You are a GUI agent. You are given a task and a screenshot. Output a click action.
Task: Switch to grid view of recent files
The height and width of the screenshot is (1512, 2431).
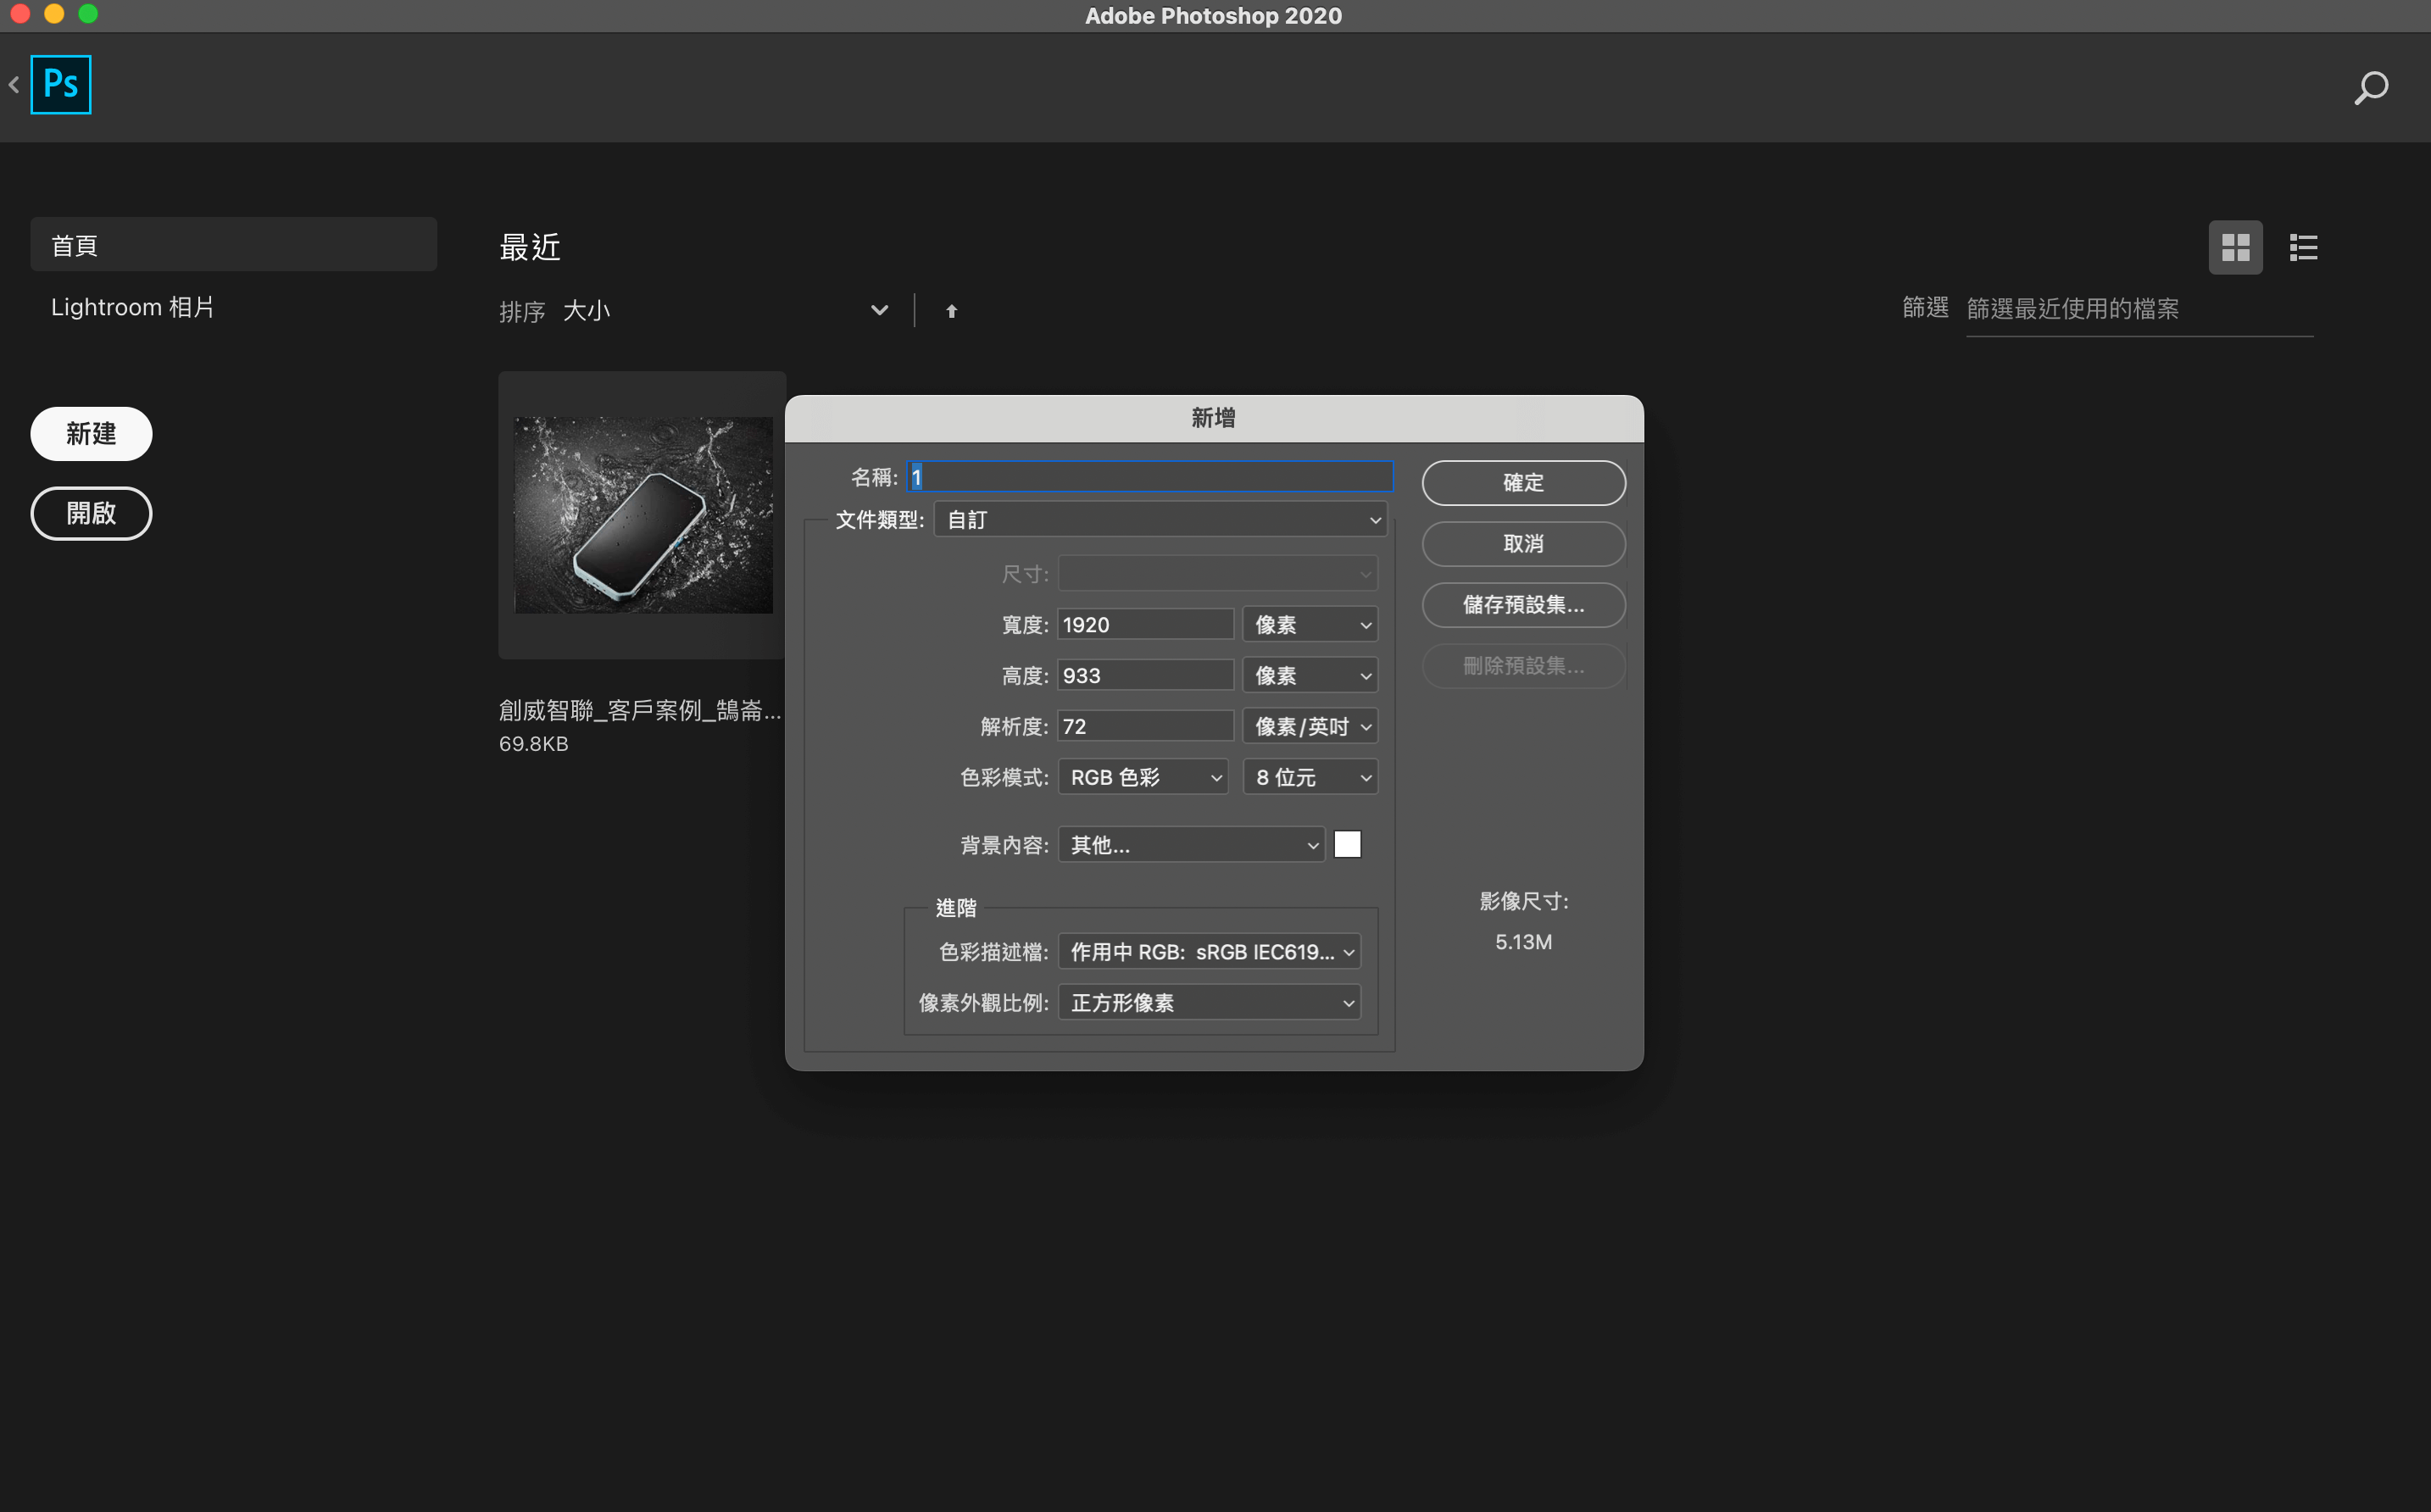point(2236,247)
